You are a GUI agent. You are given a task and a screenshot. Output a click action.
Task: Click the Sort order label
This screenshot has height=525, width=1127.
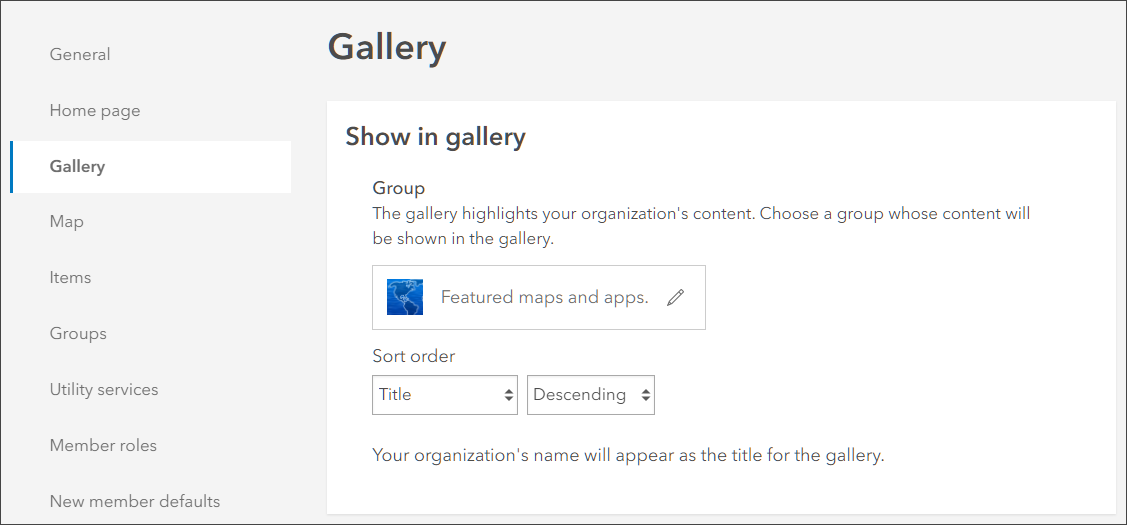(x=414, y=356)
